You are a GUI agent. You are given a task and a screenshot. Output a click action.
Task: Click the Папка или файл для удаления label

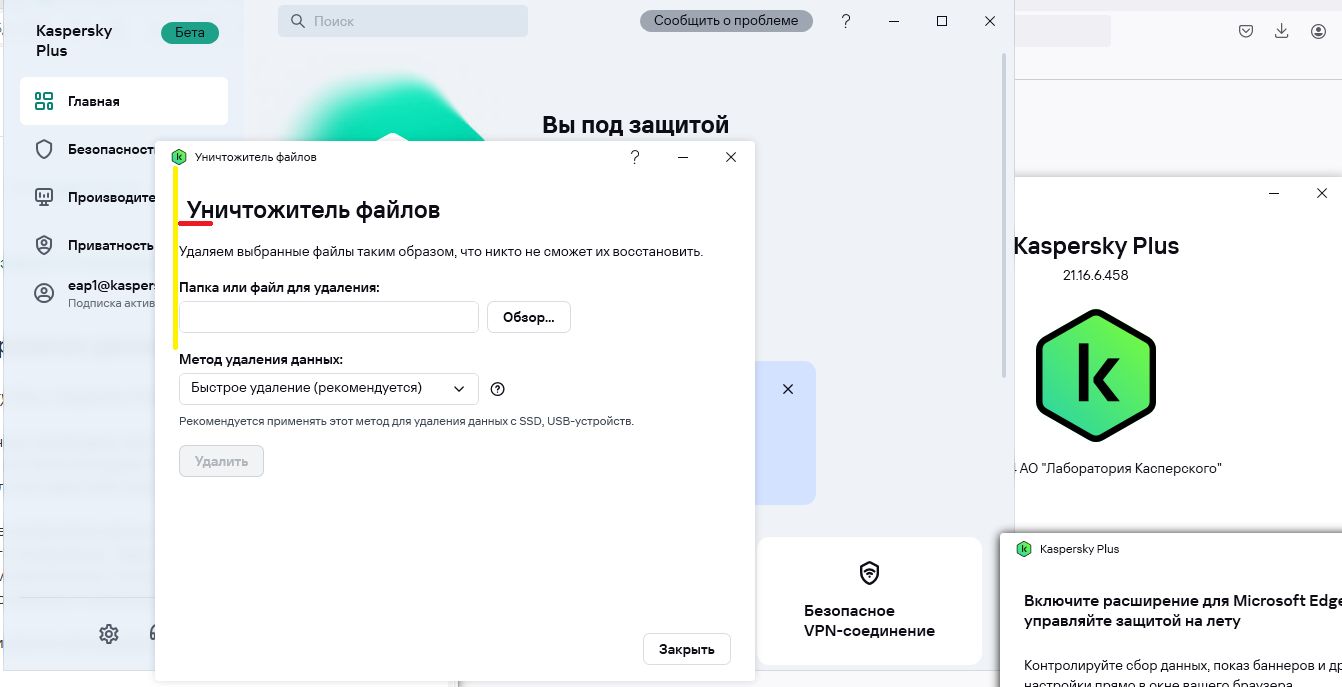coord(279,287)
